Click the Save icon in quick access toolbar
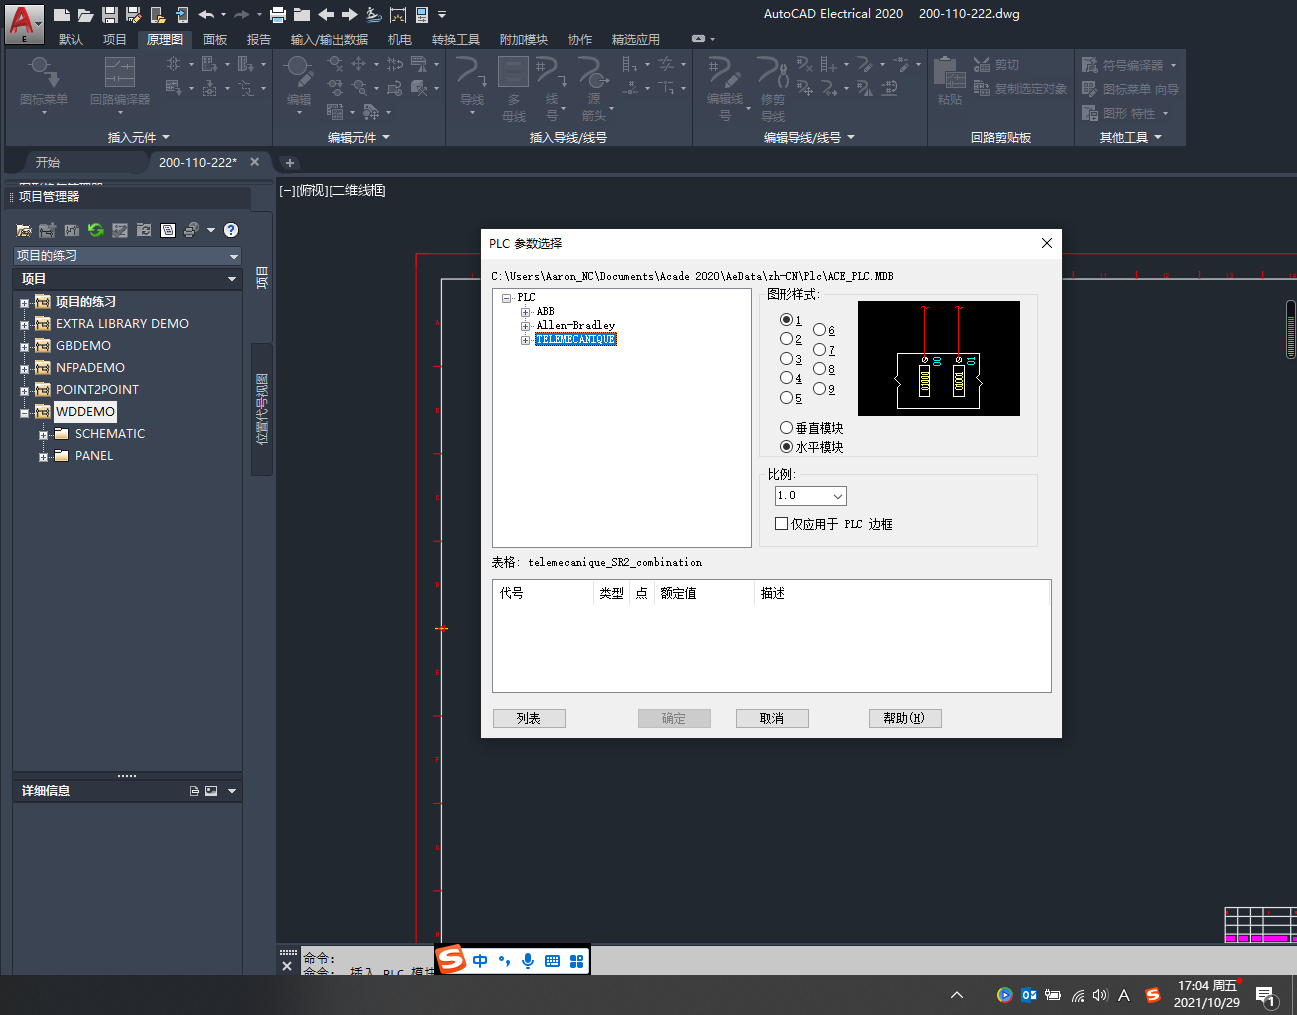 (x=110, y=15)
